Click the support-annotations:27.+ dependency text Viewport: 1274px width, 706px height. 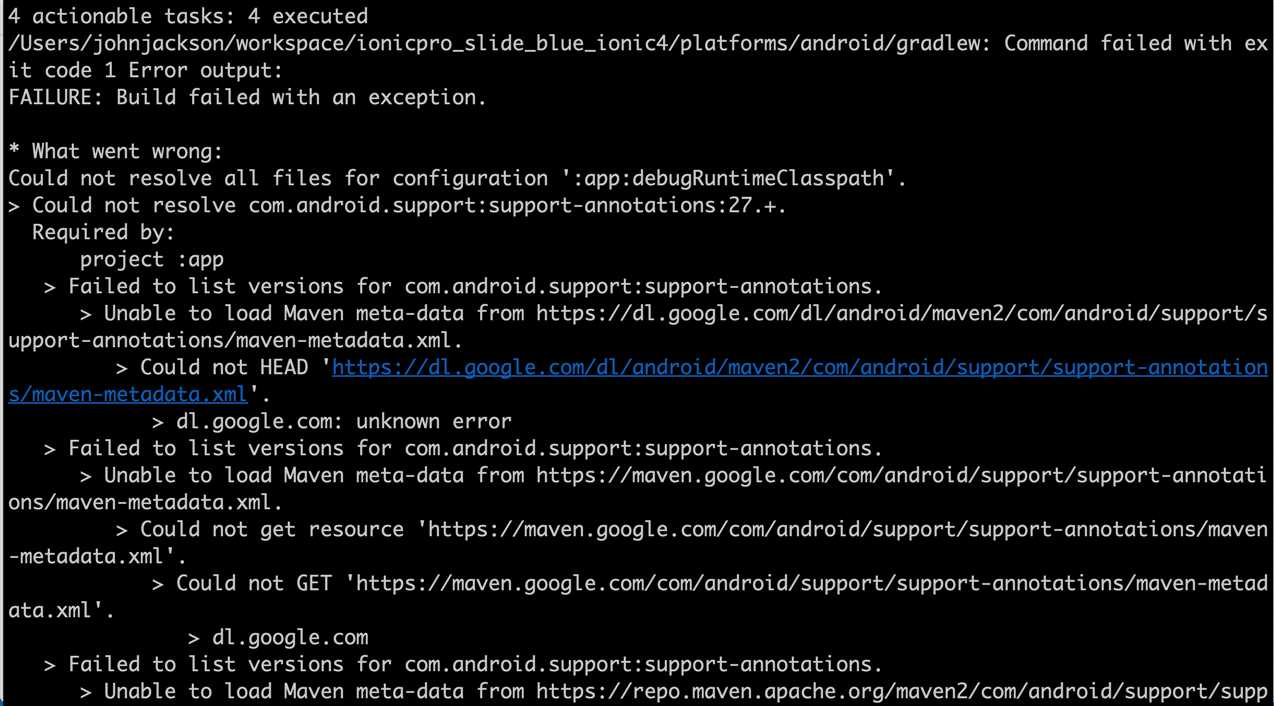[x=517, y=205]
